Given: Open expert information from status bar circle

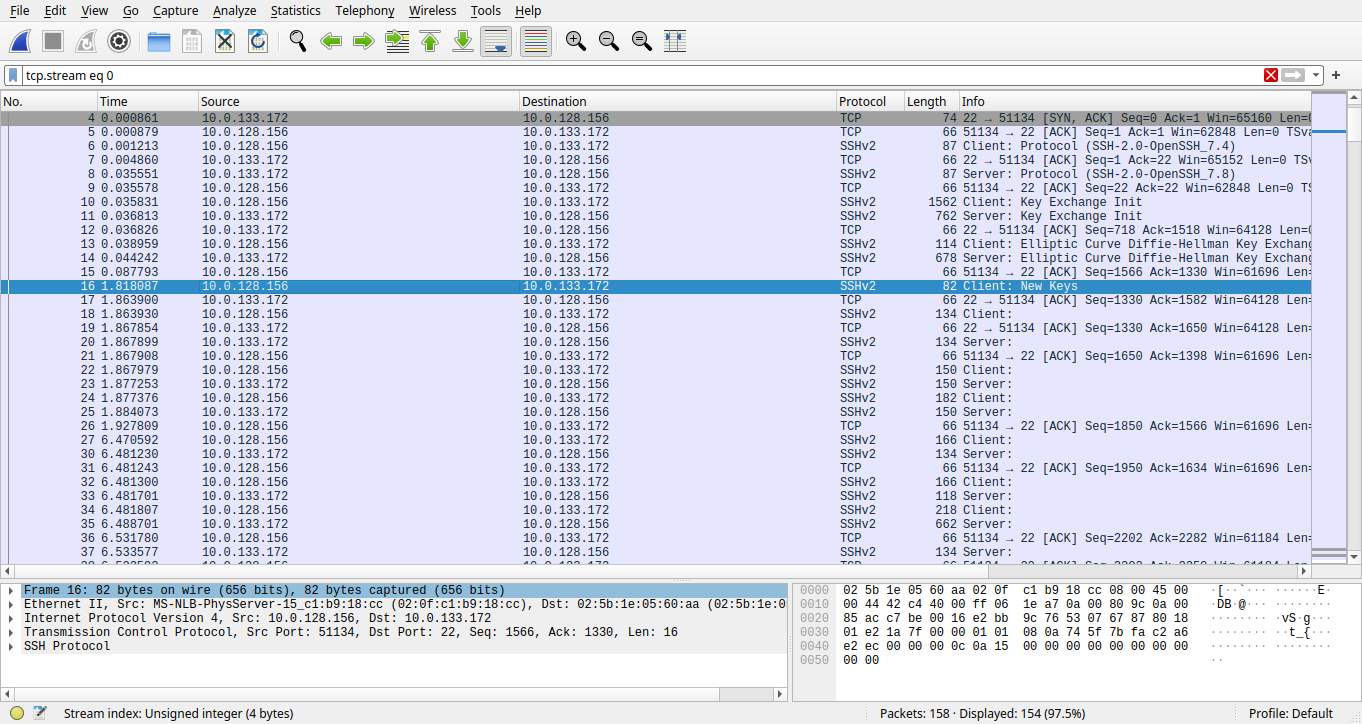Looking at the screenshot, I should click(x=17, y=713).
